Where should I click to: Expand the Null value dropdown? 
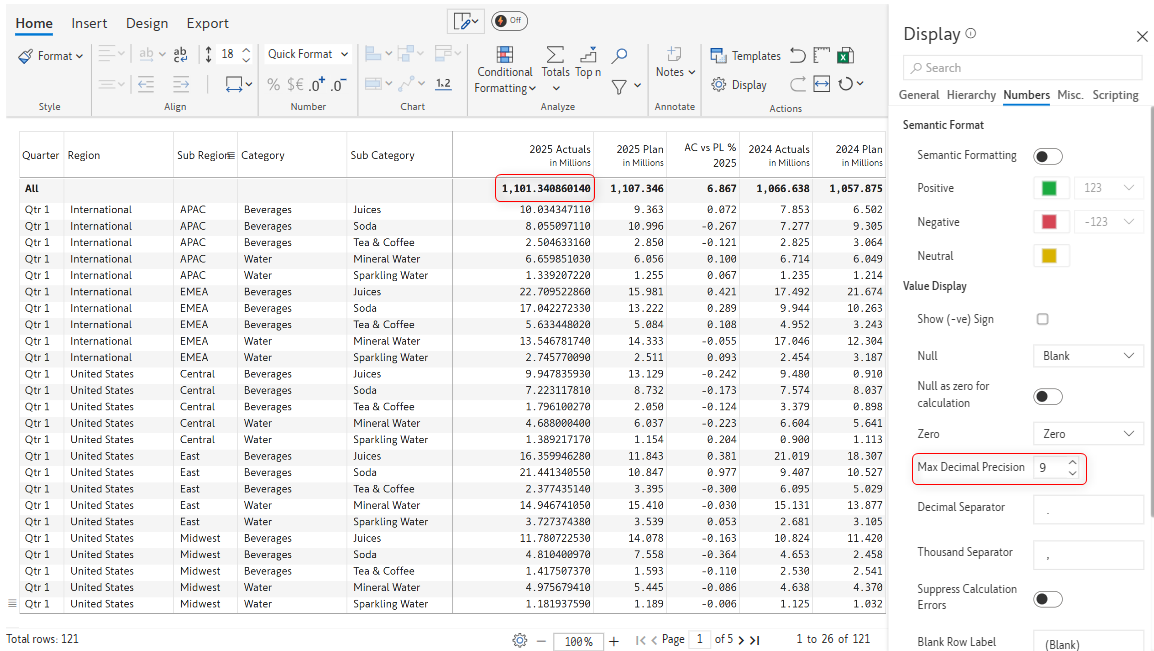click(x=1087, y=356)
